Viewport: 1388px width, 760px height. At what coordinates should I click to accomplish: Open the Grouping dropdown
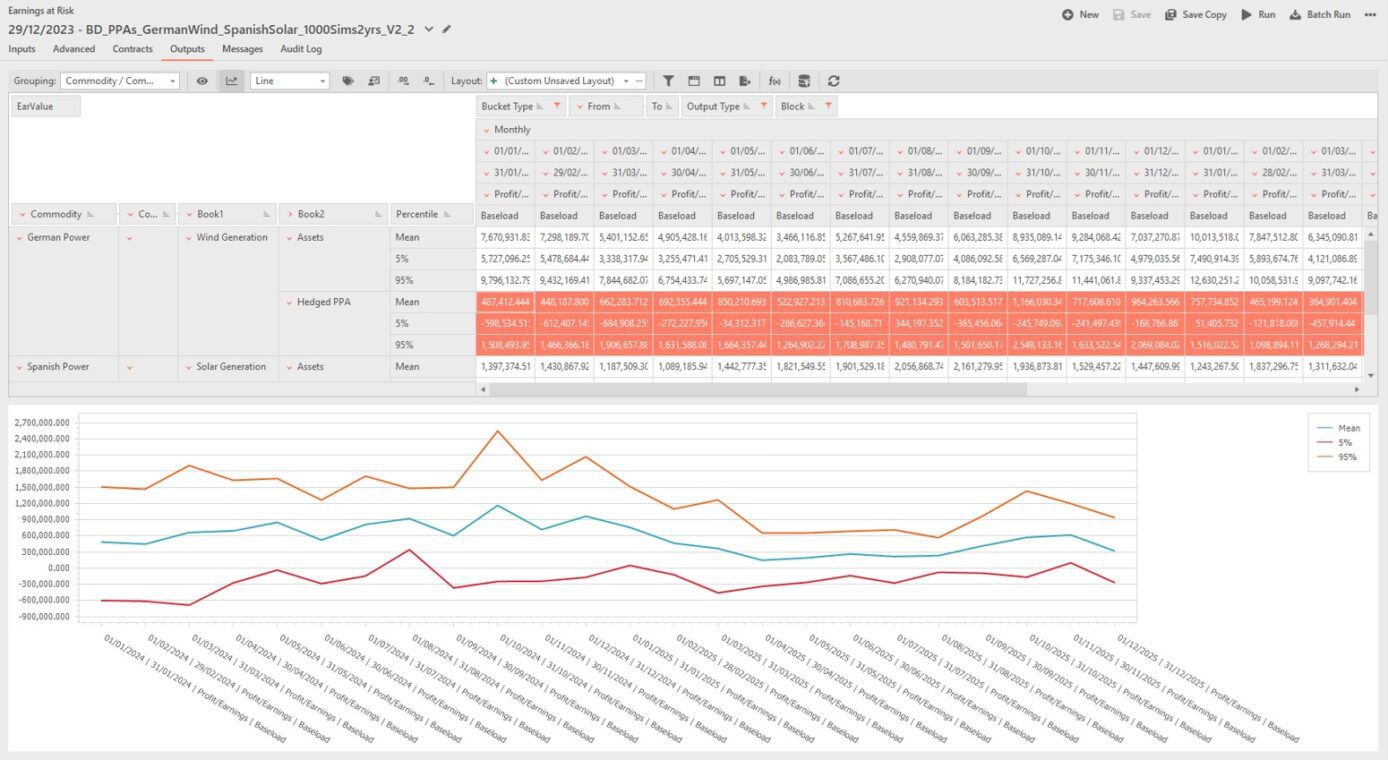120,81
